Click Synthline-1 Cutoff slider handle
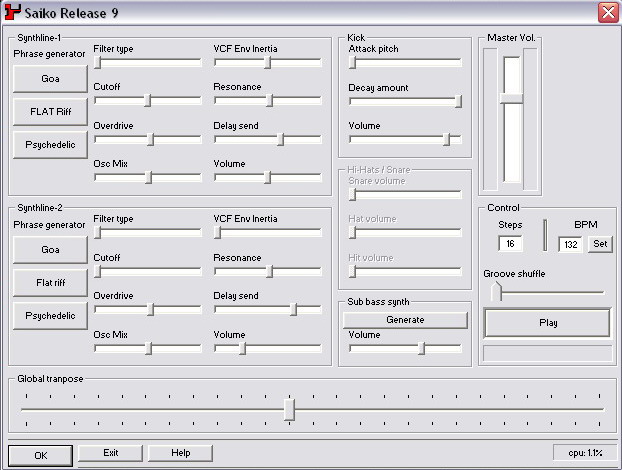This screenshot has width=622, height=470. tap(147, 100)
